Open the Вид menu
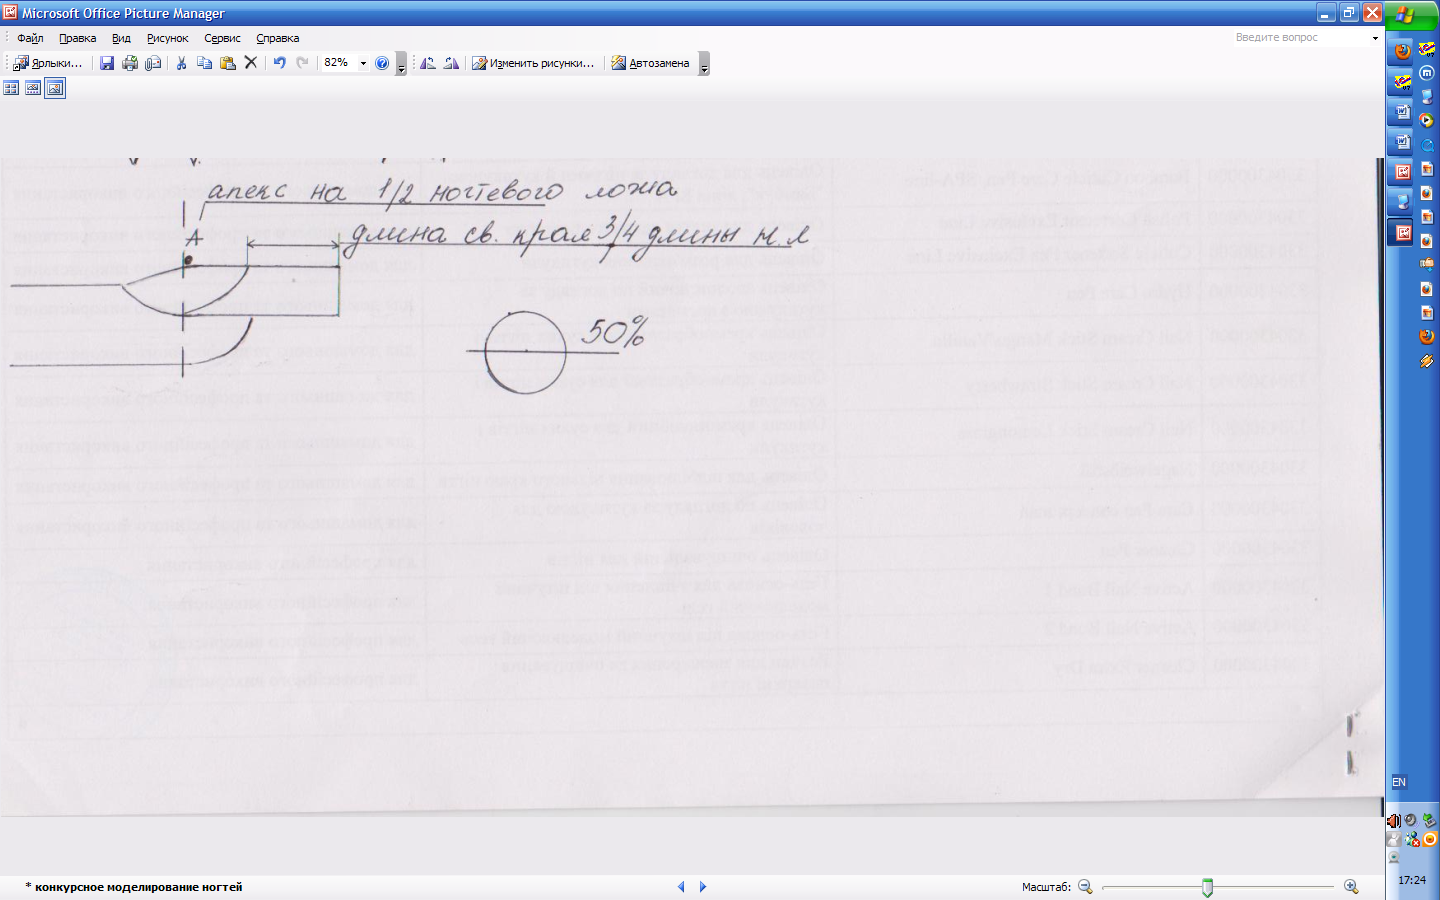 point(121,38)
